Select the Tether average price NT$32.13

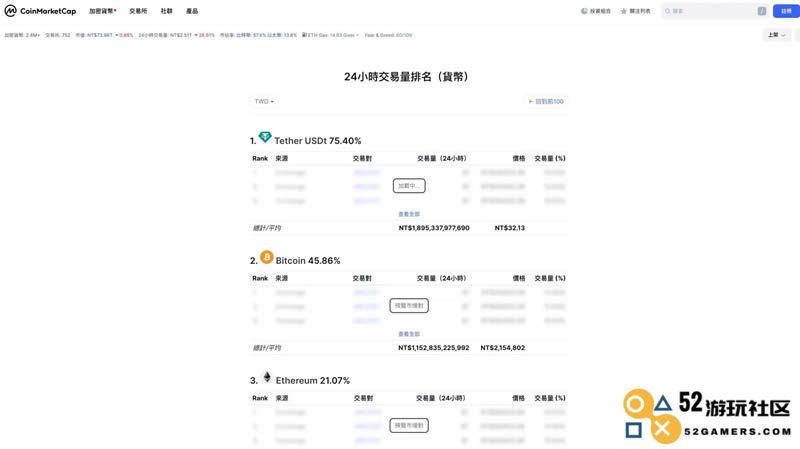(x=510, y=228)
